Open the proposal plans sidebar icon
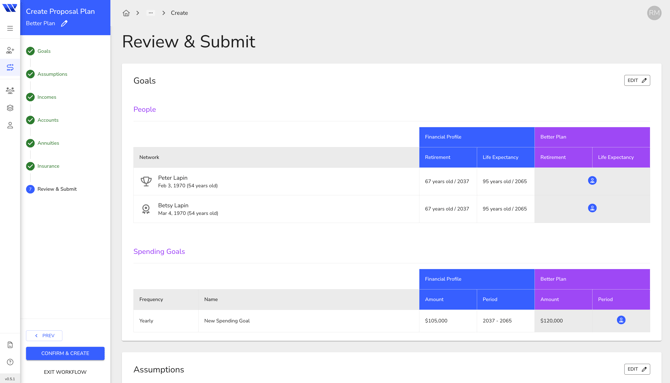 pos(10,67)
